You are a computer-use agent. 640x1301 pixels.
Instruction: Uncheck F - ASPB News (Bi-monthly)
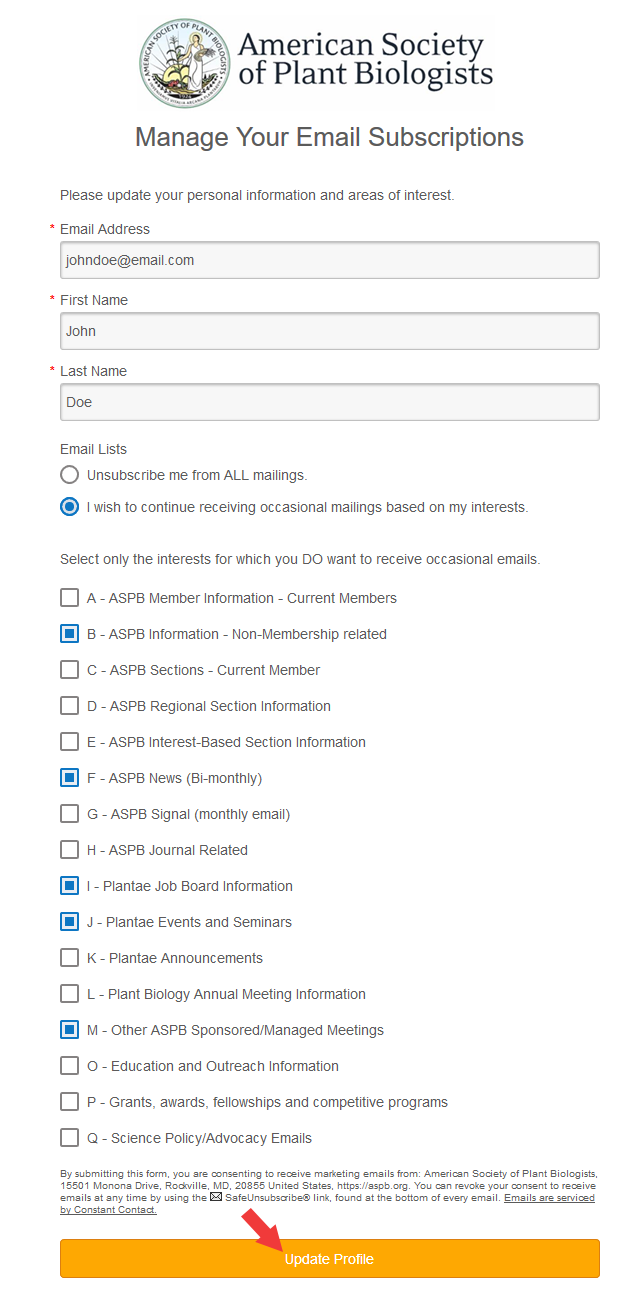point(69,778)
